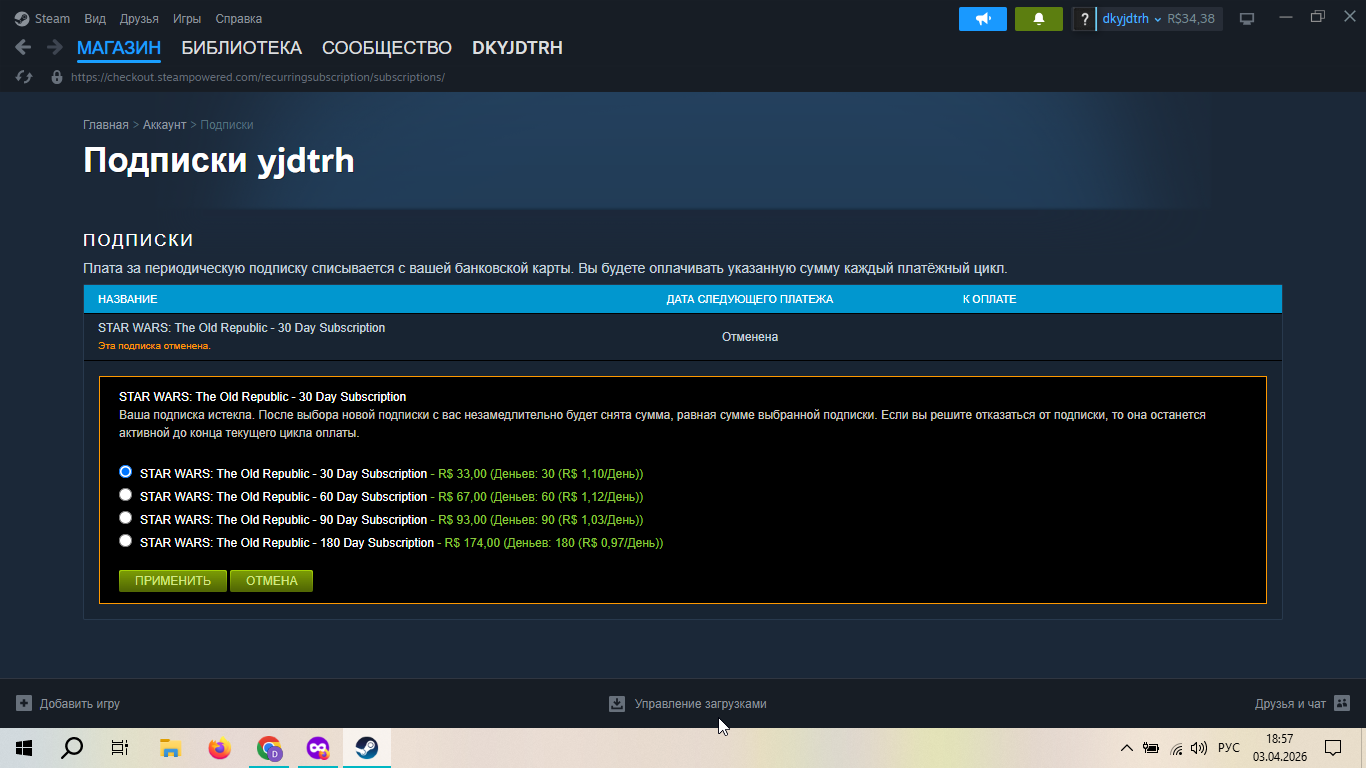Open the Друзья menu
The height and width of the screenshot is (768, 1366).
139,18
